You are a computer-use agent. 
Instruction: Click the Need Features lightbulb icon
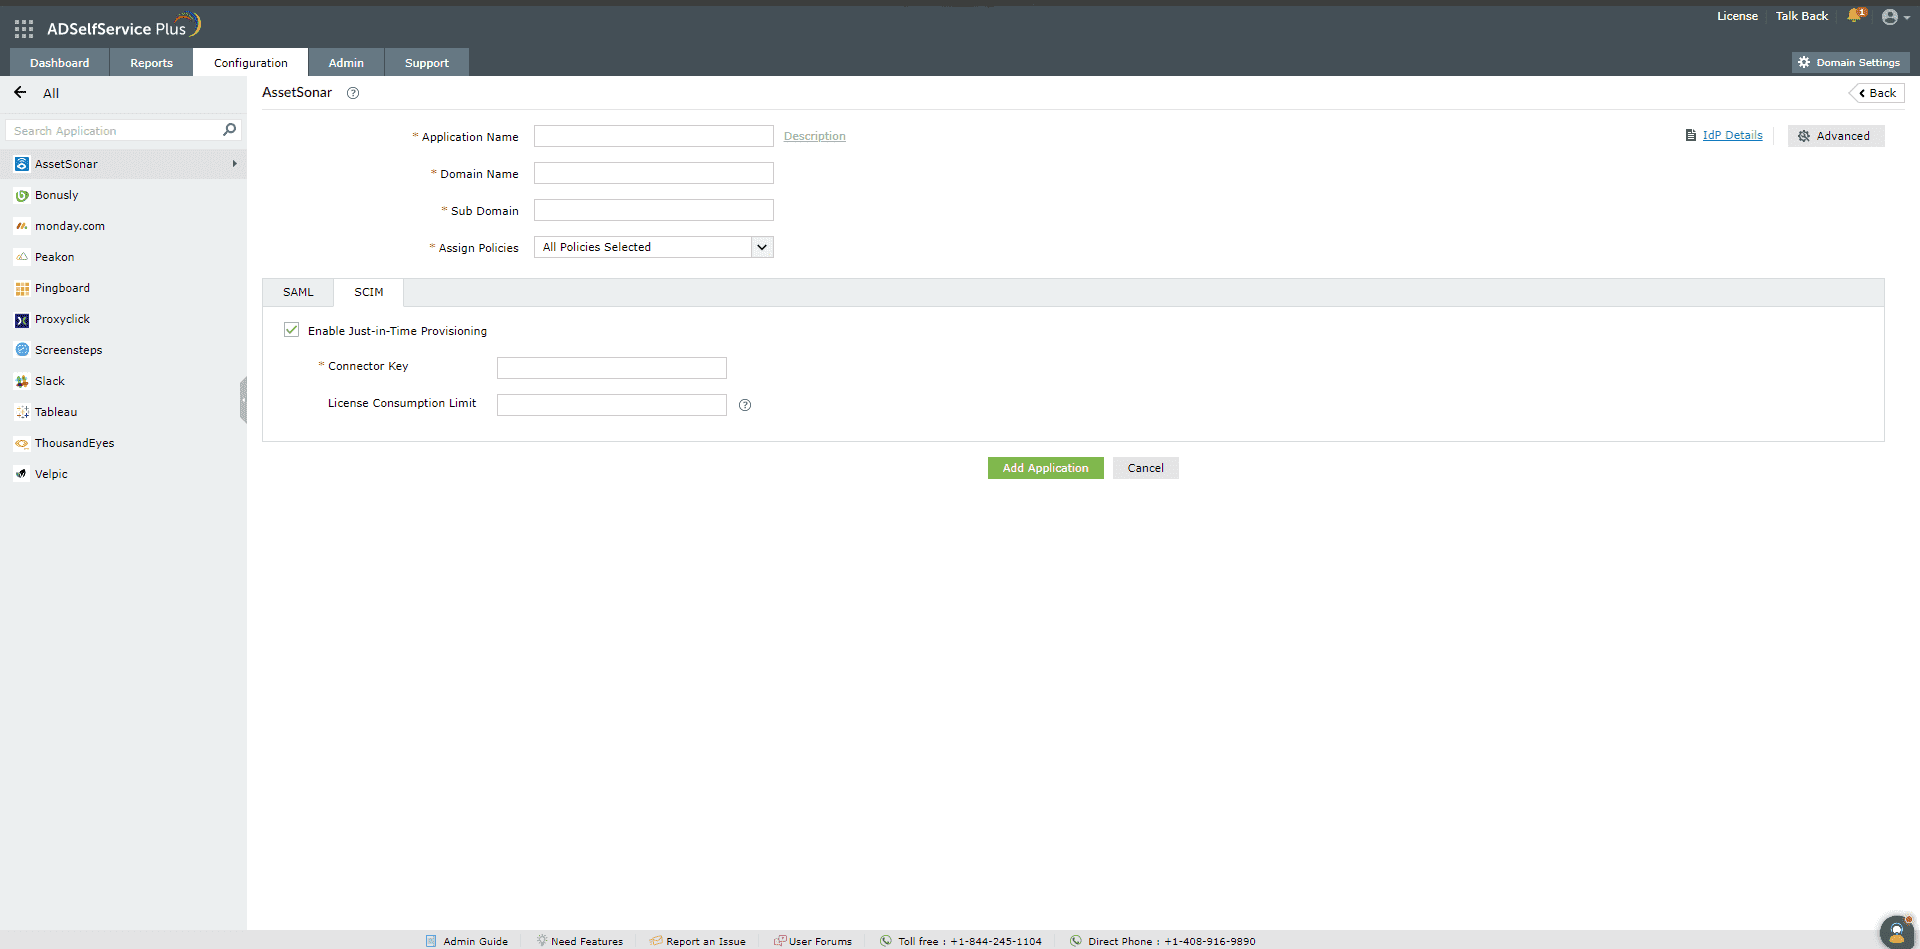pyautogui.click(x=542, y=941)
